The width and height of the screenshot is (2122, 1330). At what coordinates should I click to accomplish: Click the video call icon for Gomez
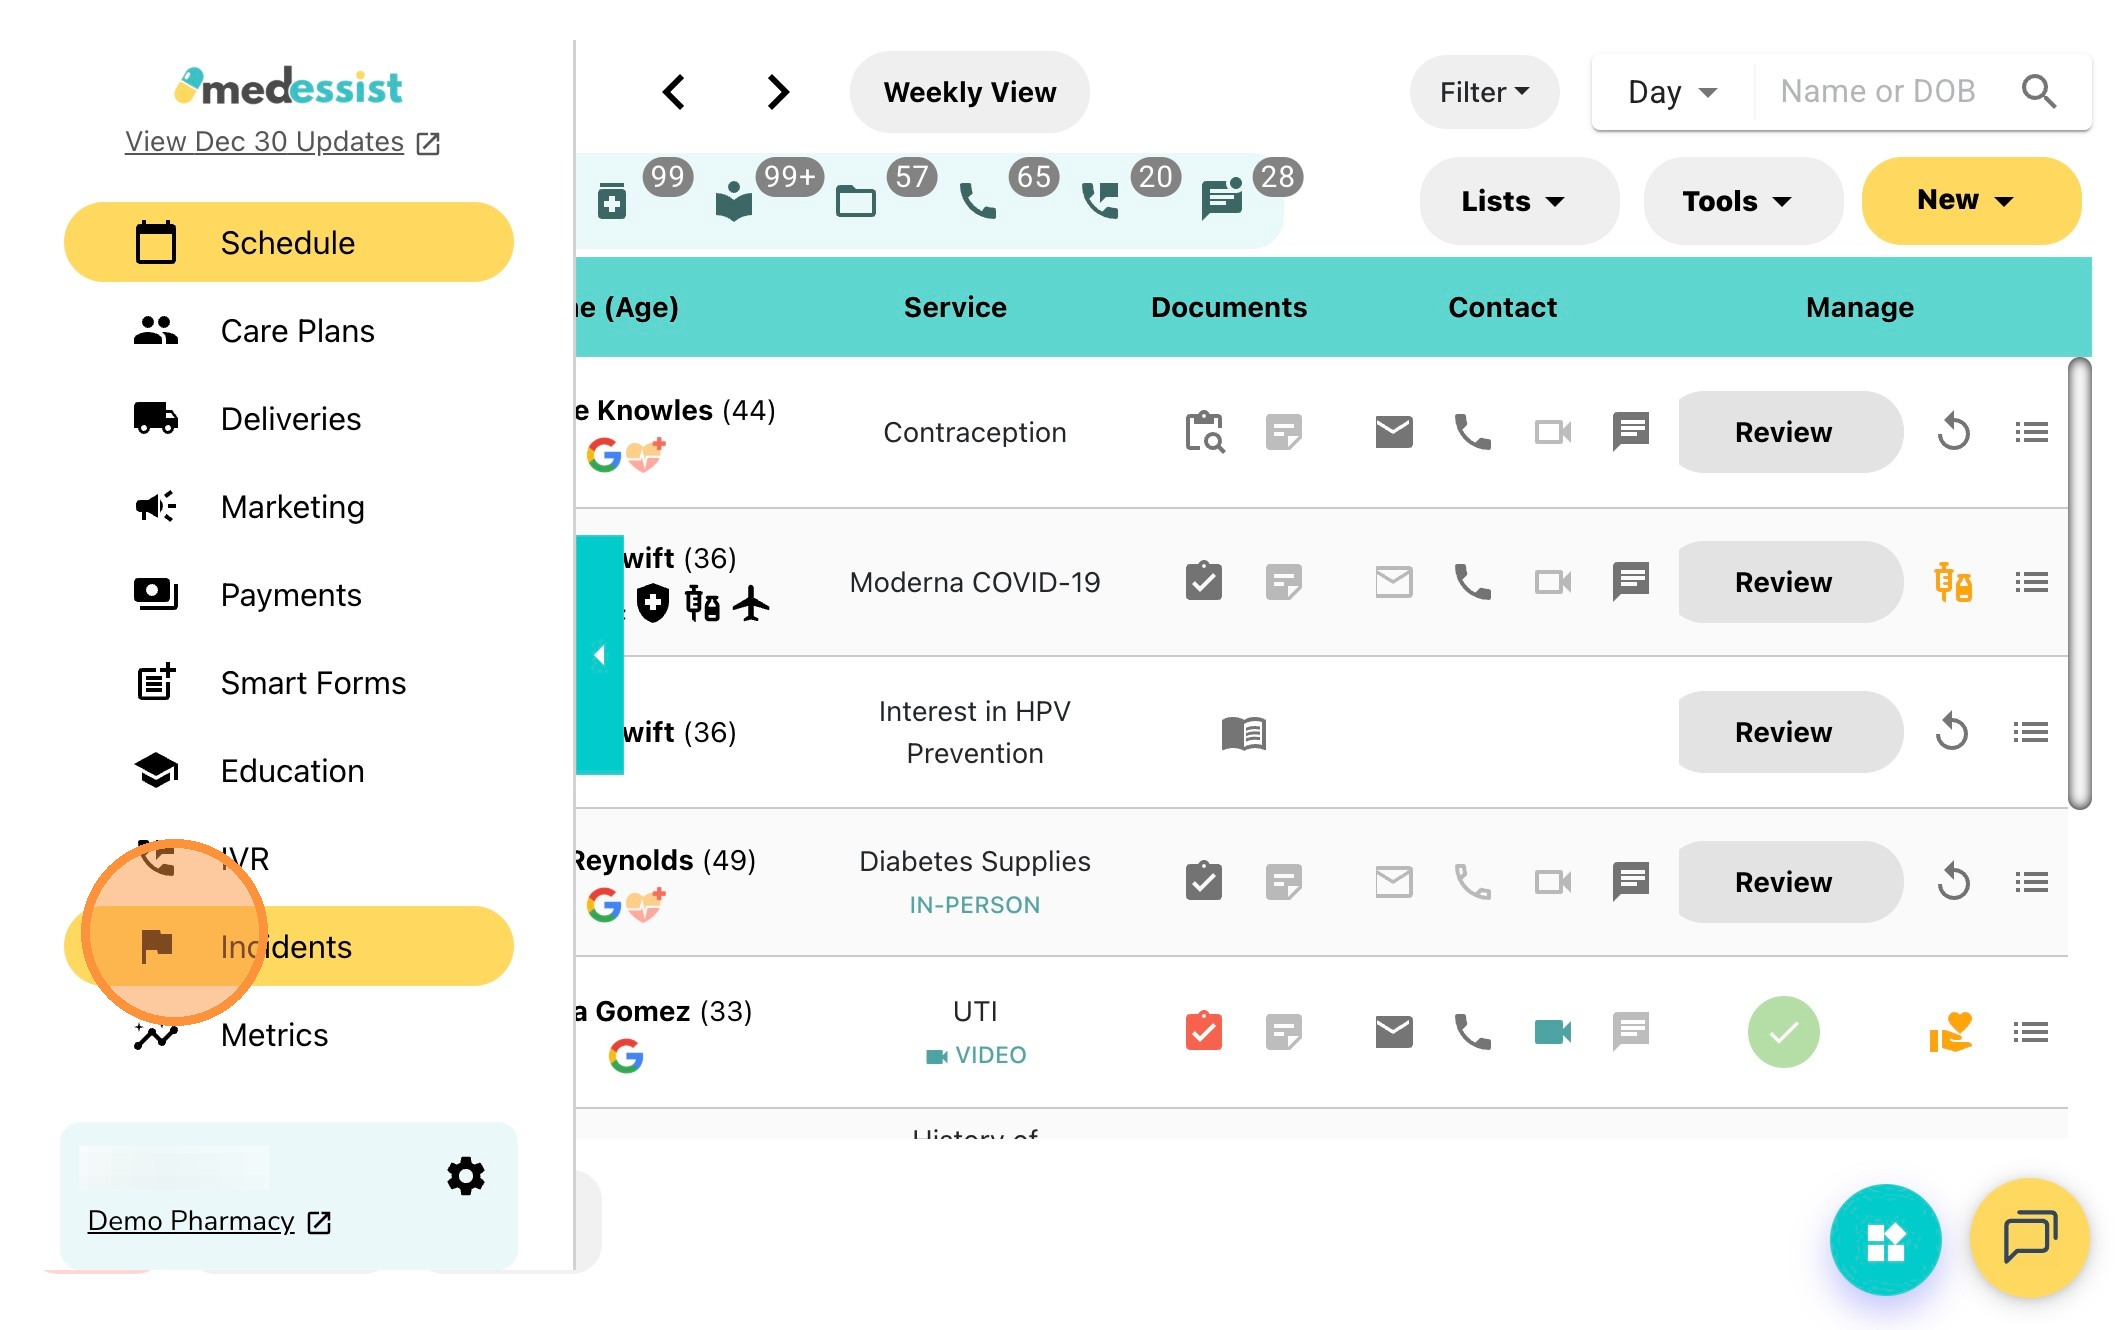click(1552, 1031)
